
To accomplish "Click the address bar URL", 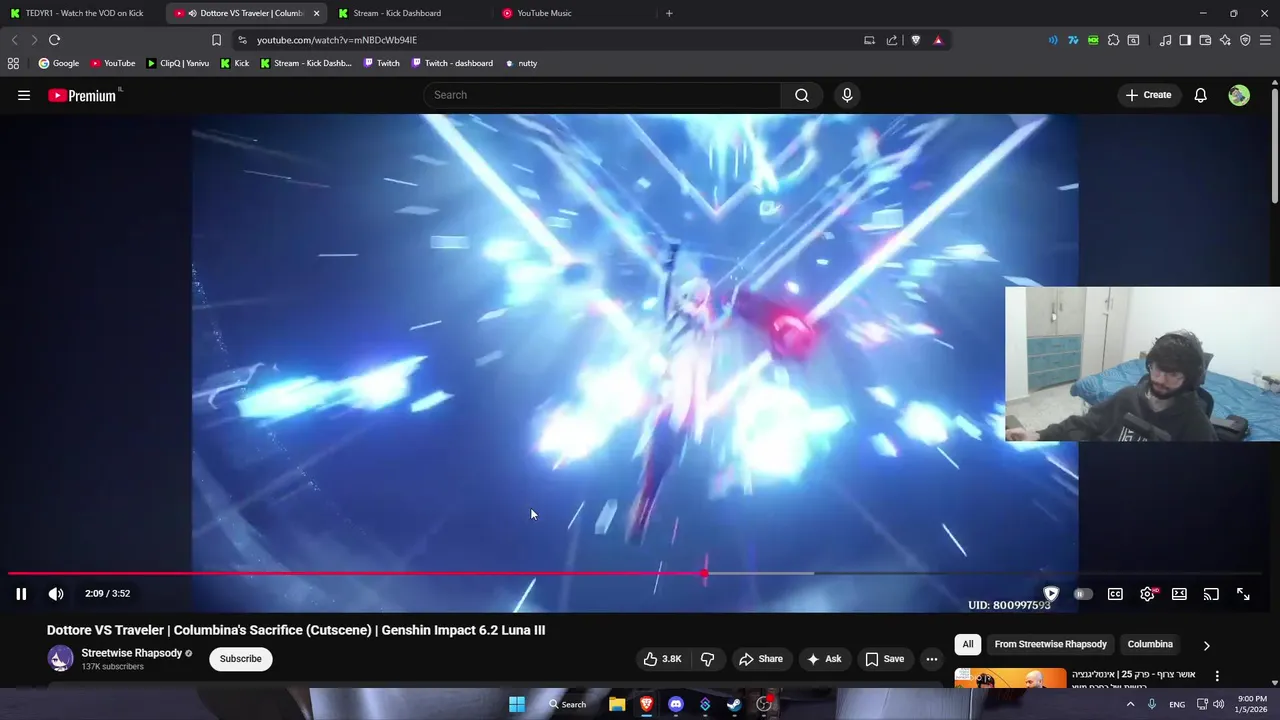I will [337, 40].
